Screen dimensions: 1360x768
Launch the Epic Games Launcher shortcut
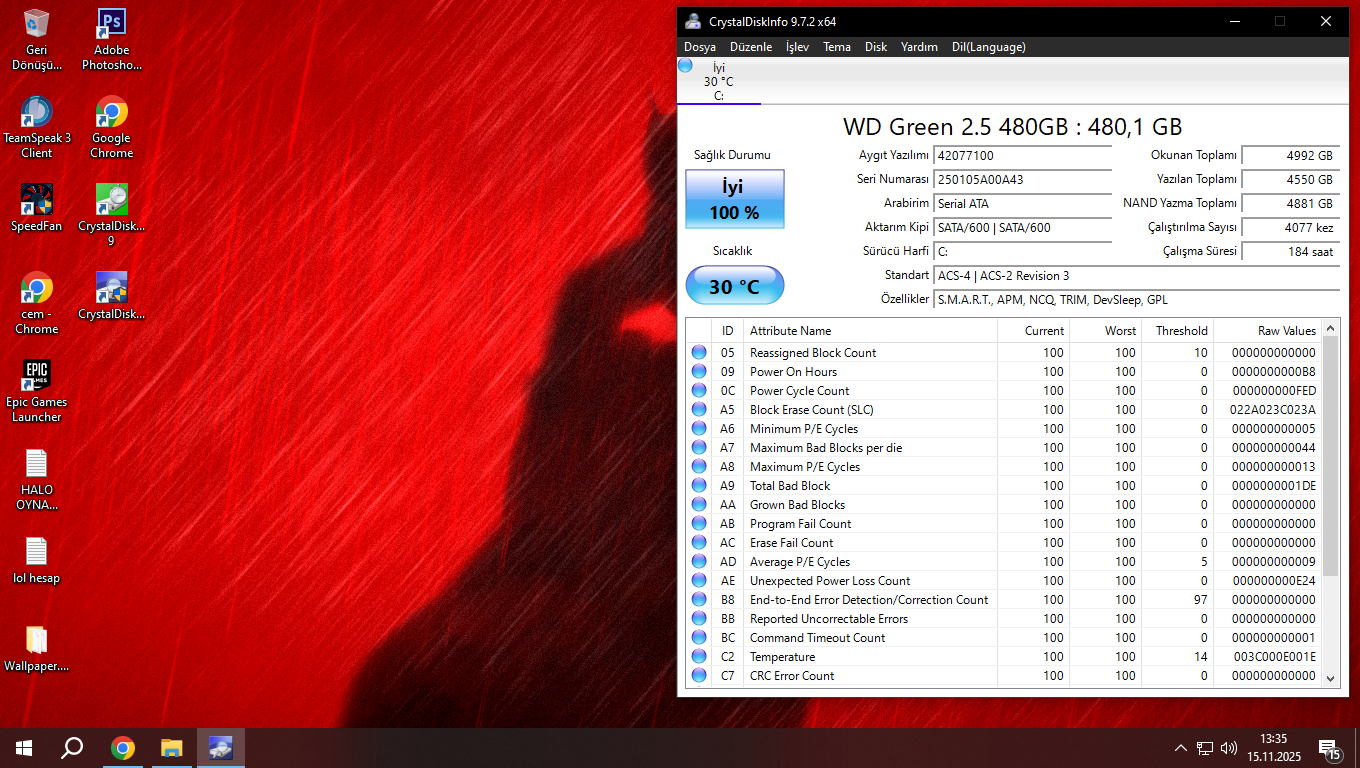point(36,391)
